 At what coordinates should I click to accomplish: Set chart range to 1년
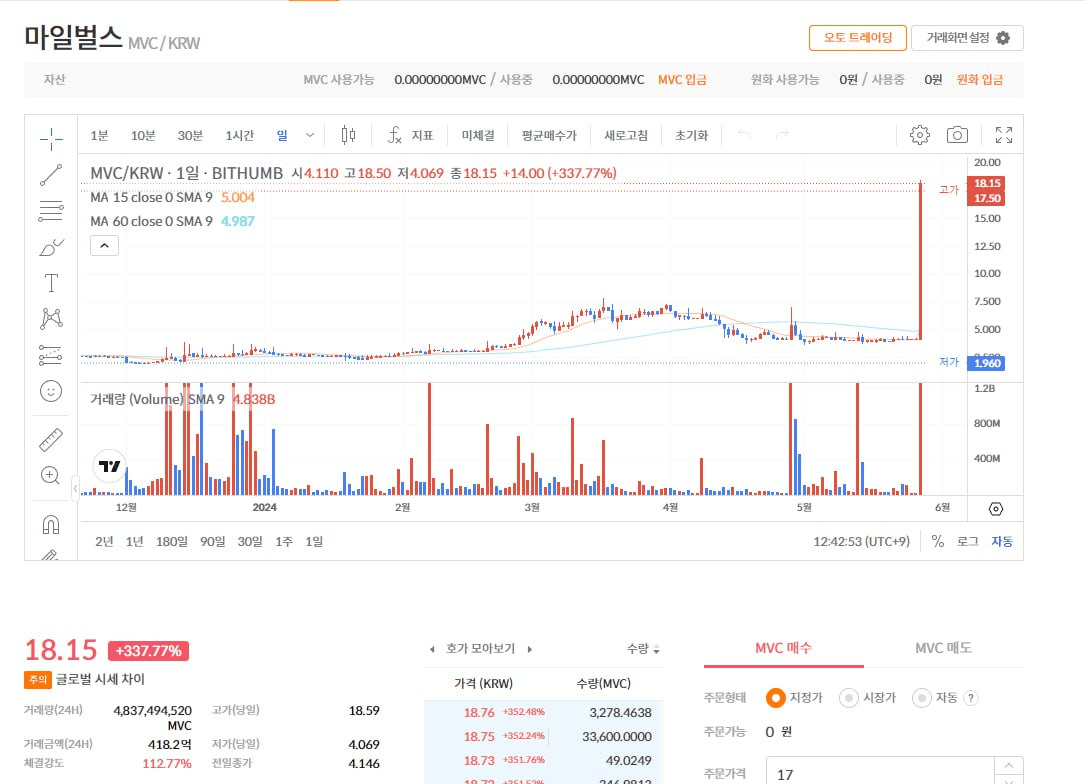[134, 541]
